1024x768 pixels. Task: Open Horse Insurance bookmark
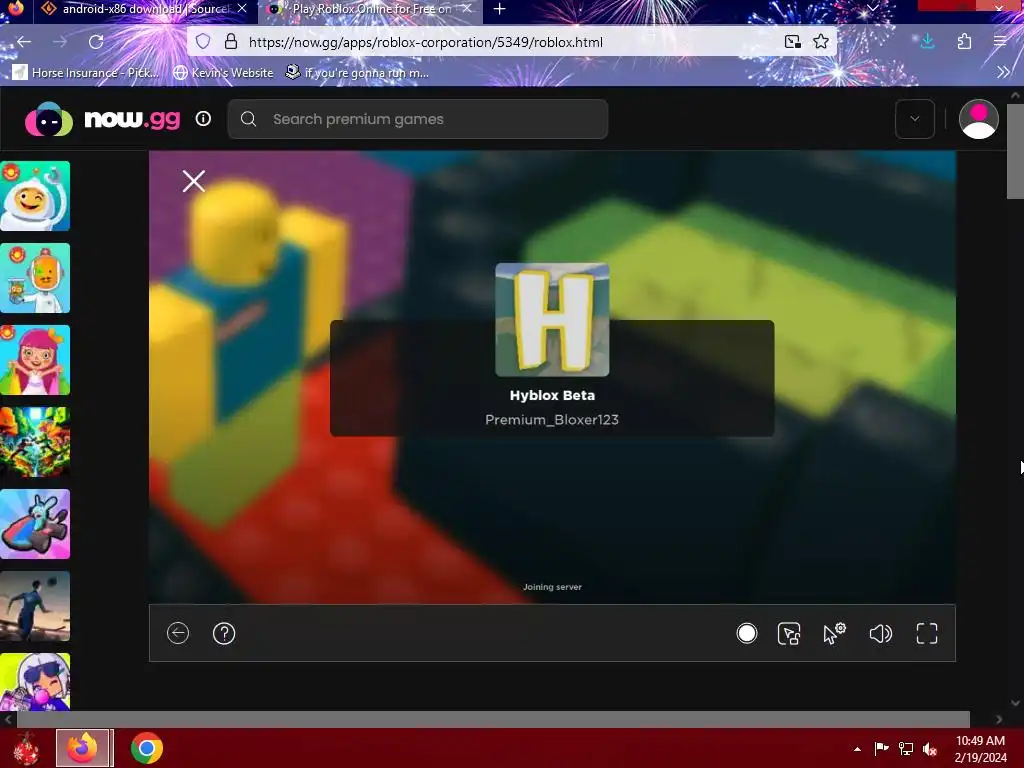pos(86,72)
